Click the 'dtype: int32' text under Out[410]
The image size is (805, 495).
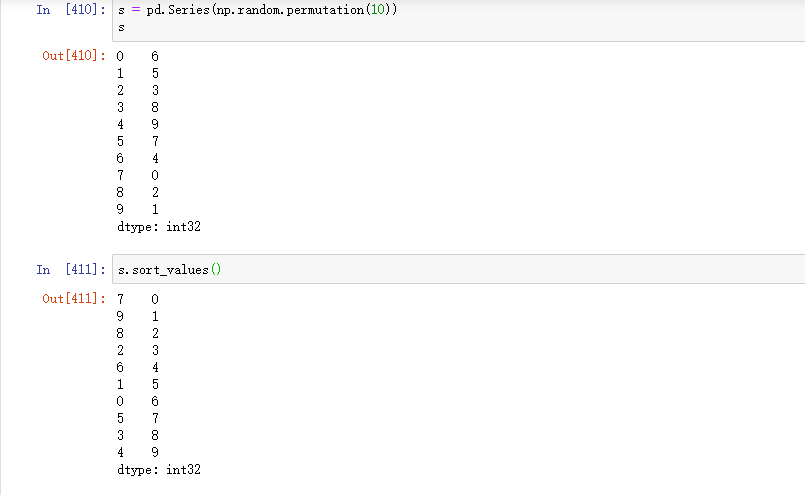pos(159,227)
